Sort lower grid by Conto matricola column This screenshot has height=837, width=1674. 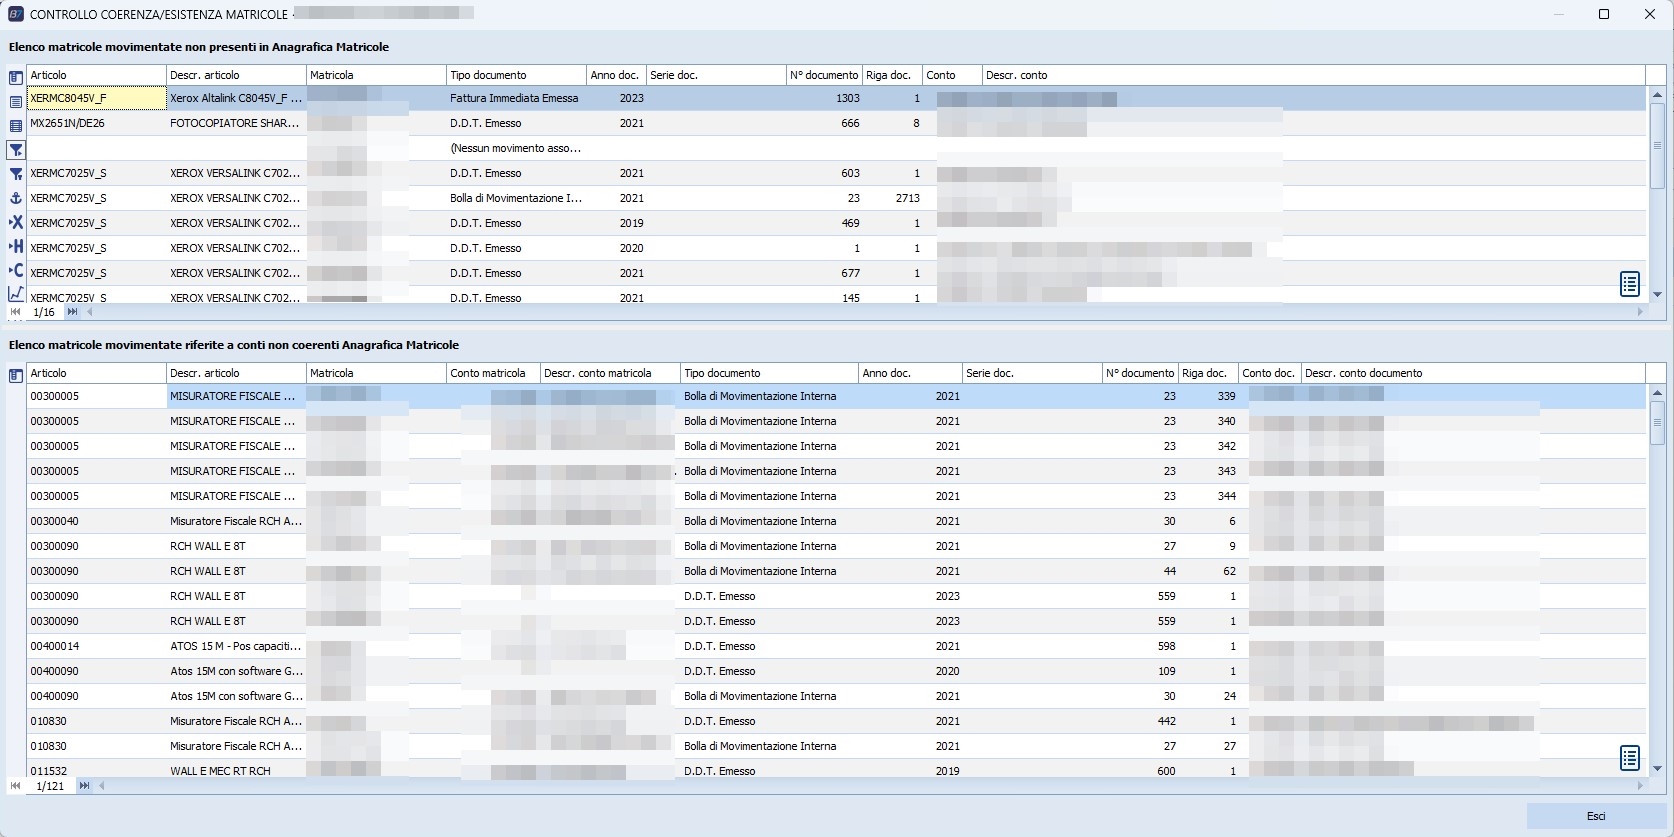(492, 373)
